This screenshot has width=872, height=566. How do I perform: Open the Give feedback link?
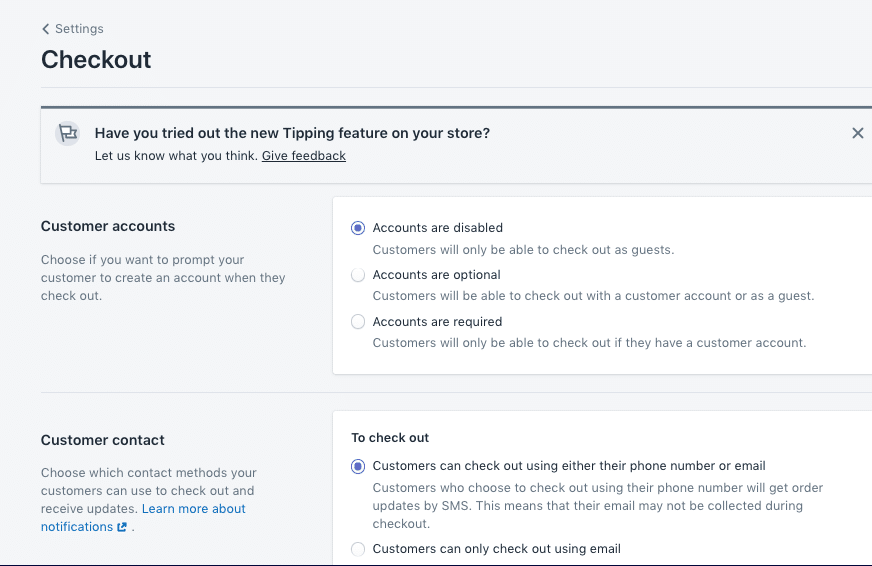click(303, 156)
